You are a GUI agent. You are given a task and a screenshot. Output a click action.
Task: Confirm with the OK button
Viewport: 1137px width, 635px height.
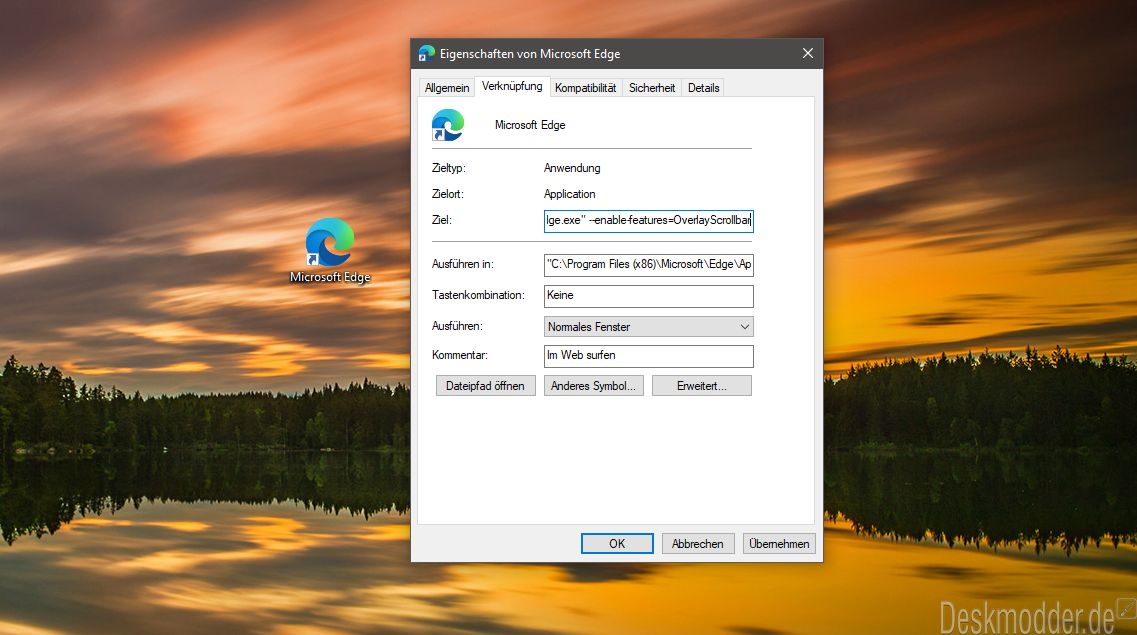[617, 544]
